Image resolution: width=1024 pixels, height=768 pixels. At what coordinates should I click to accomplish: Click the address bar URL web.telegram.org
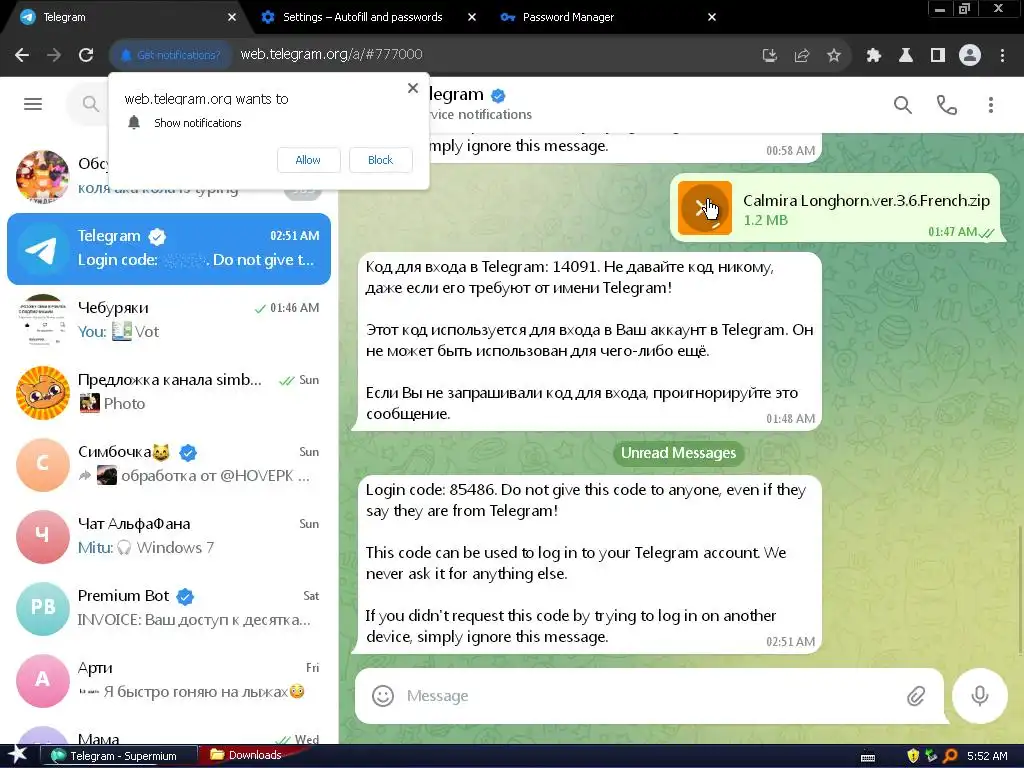point(331,54)
